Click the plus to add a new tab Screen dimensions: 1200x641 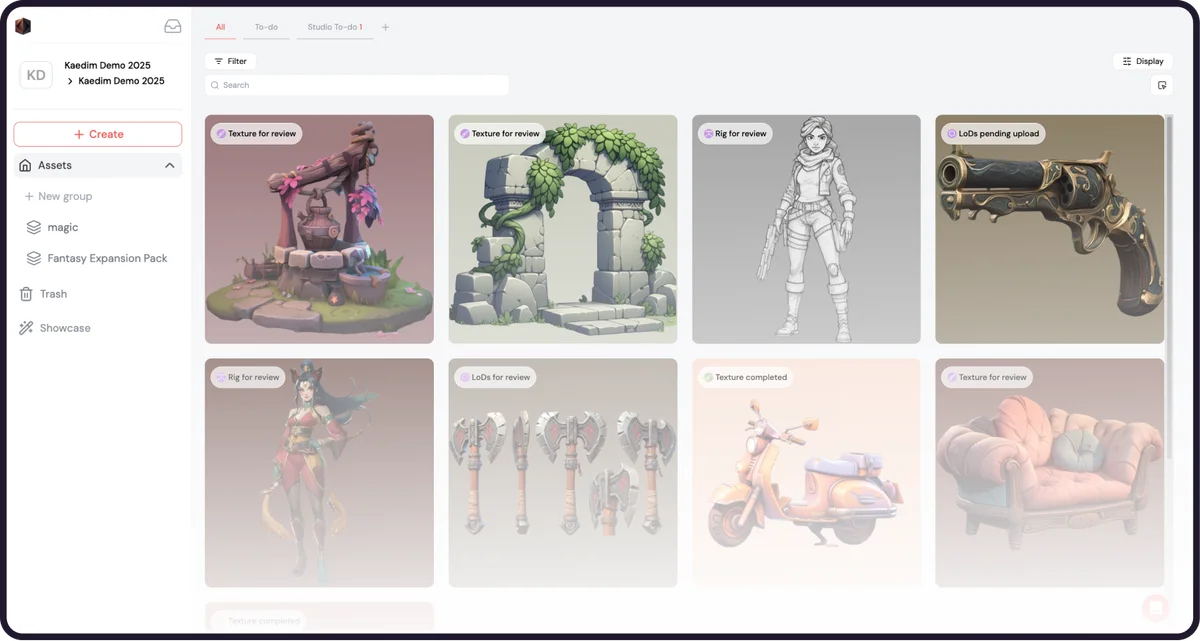pos(385,27)
